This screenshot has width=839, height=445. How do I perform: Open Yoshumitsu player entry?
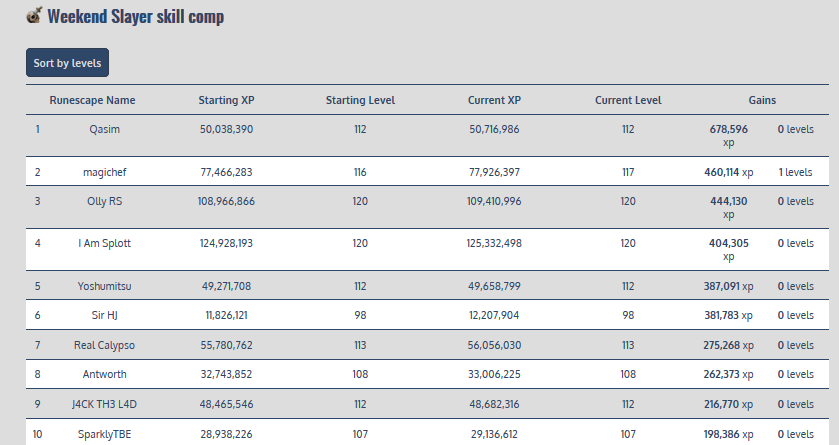coord(105,286)
